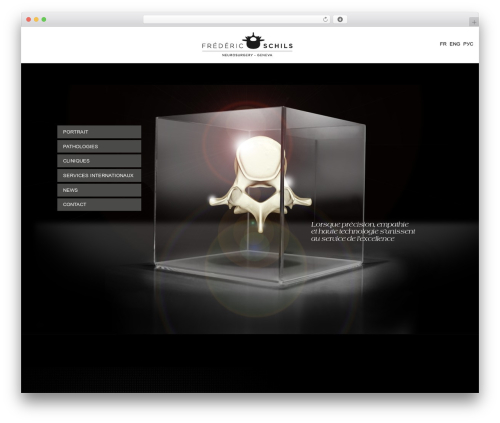Screen dimensions: 500x423
Task: Minimize the window with yellow button
Action: pos(36,20)
